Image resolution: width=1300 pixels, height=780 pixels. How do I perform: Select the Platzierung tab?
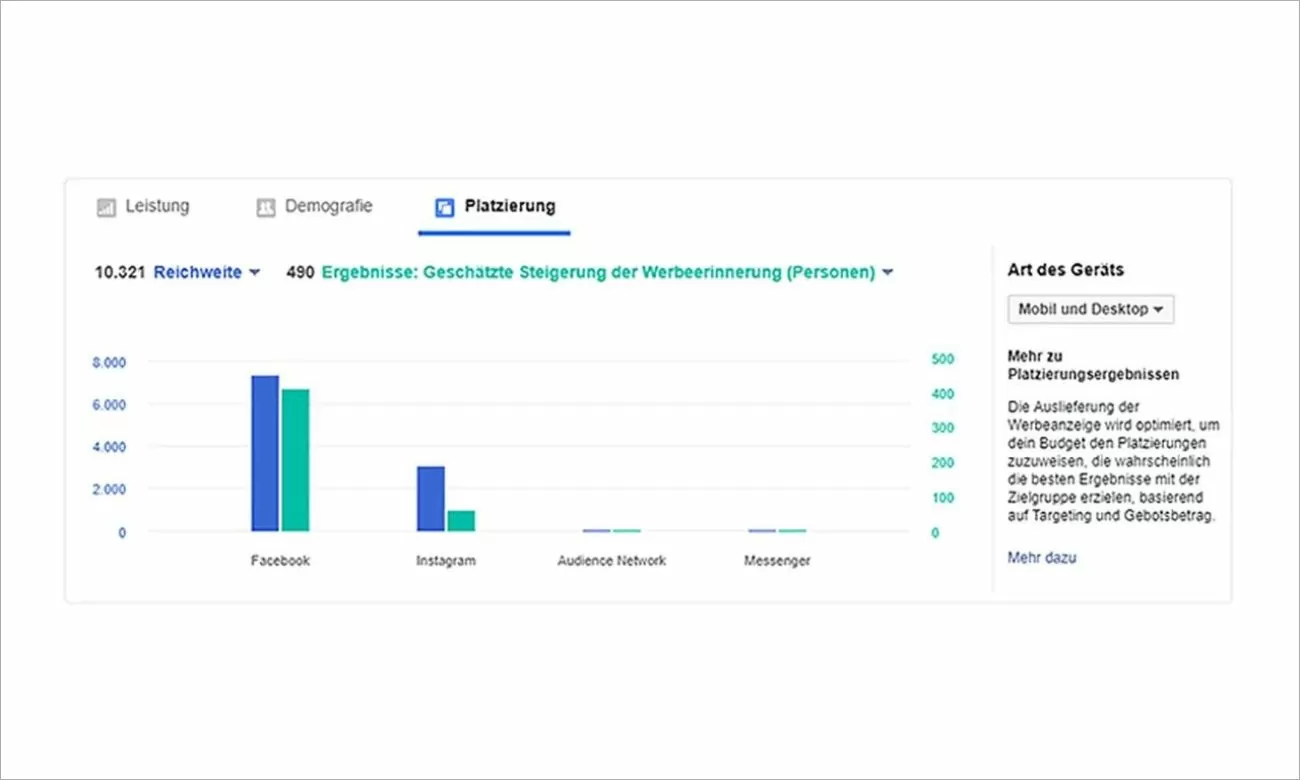point(510,206)
